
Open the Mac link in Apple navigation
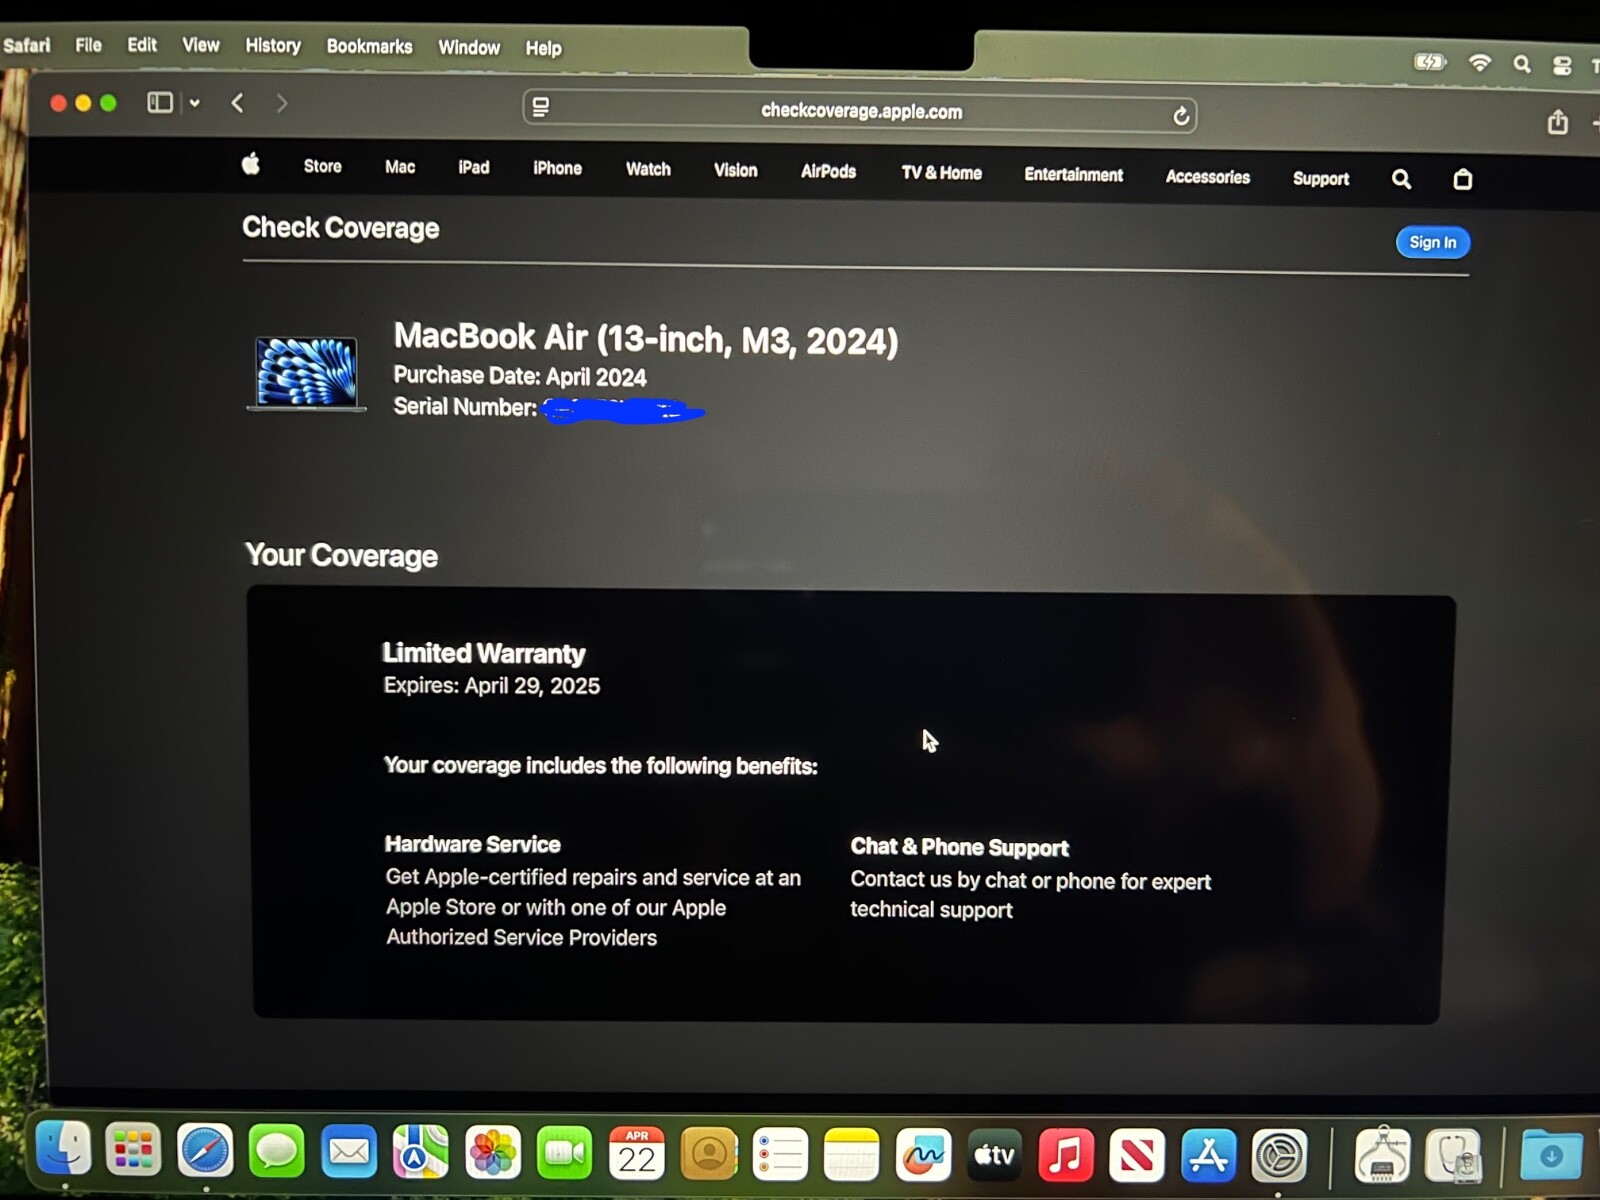point(400,167)
